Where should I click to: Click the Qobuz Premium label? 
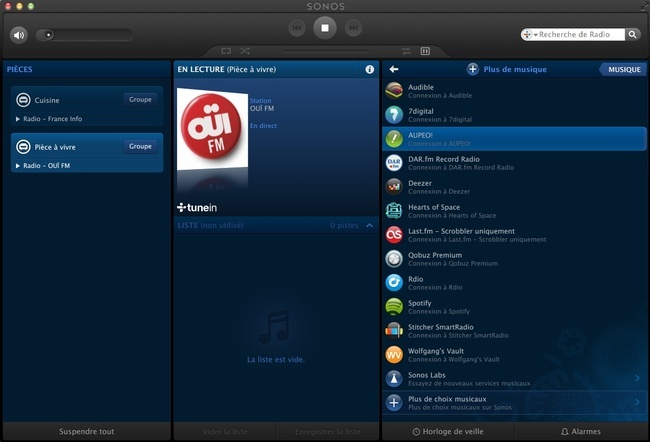pyautogui.click(x=435, y=255)
